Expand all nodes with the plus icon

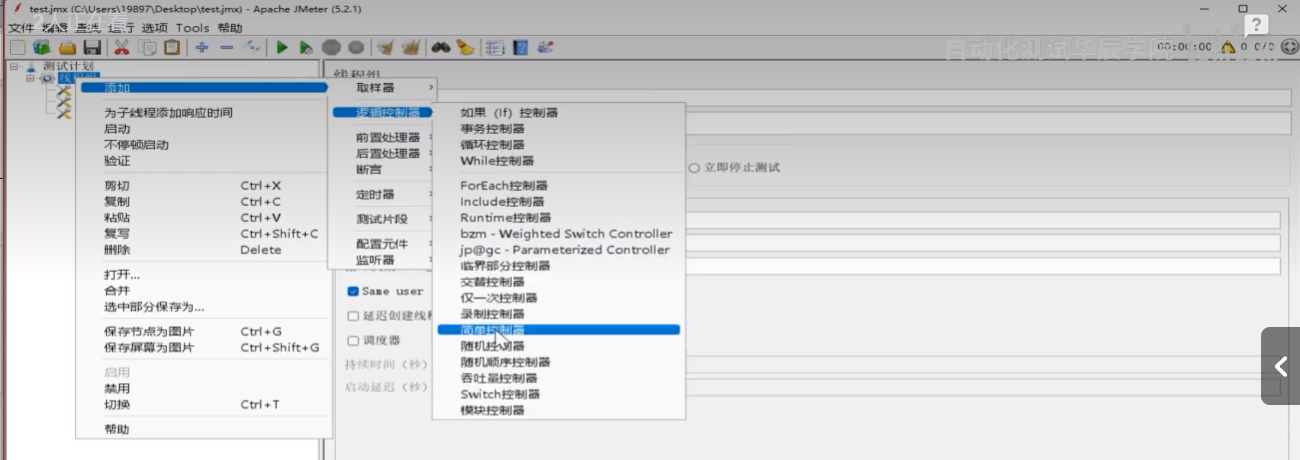click(x=202, y=47)
